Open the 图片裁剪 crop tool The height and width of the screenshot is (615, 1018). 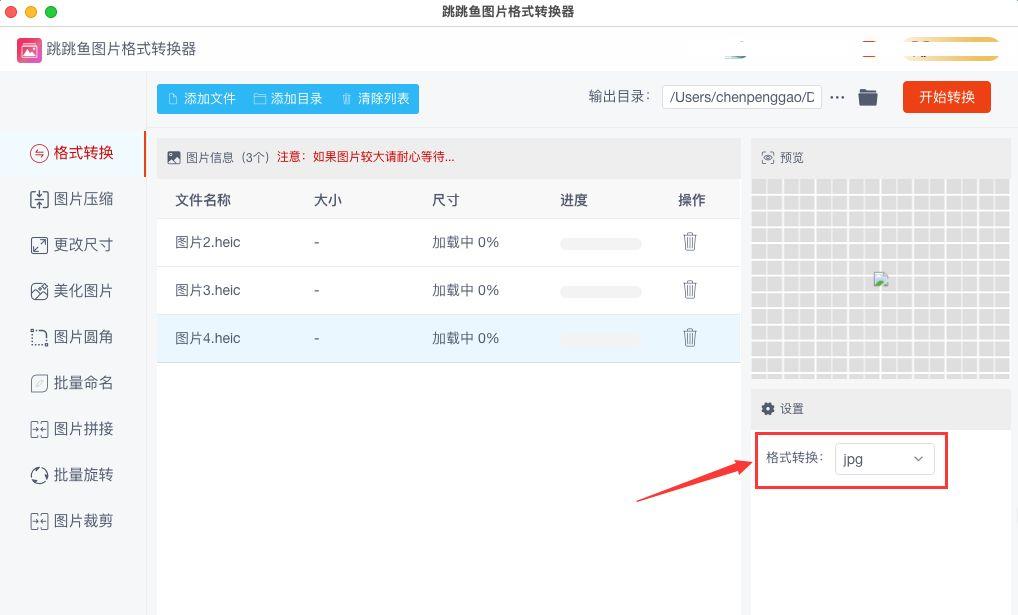(71, 520)
